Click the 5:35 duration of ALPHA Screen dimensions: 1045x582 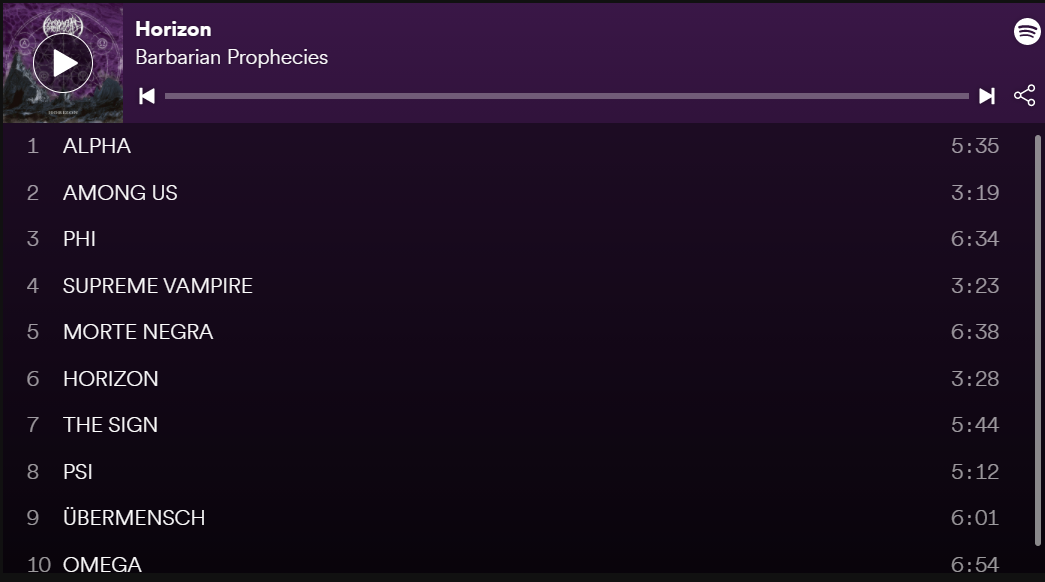click(974, 146)
